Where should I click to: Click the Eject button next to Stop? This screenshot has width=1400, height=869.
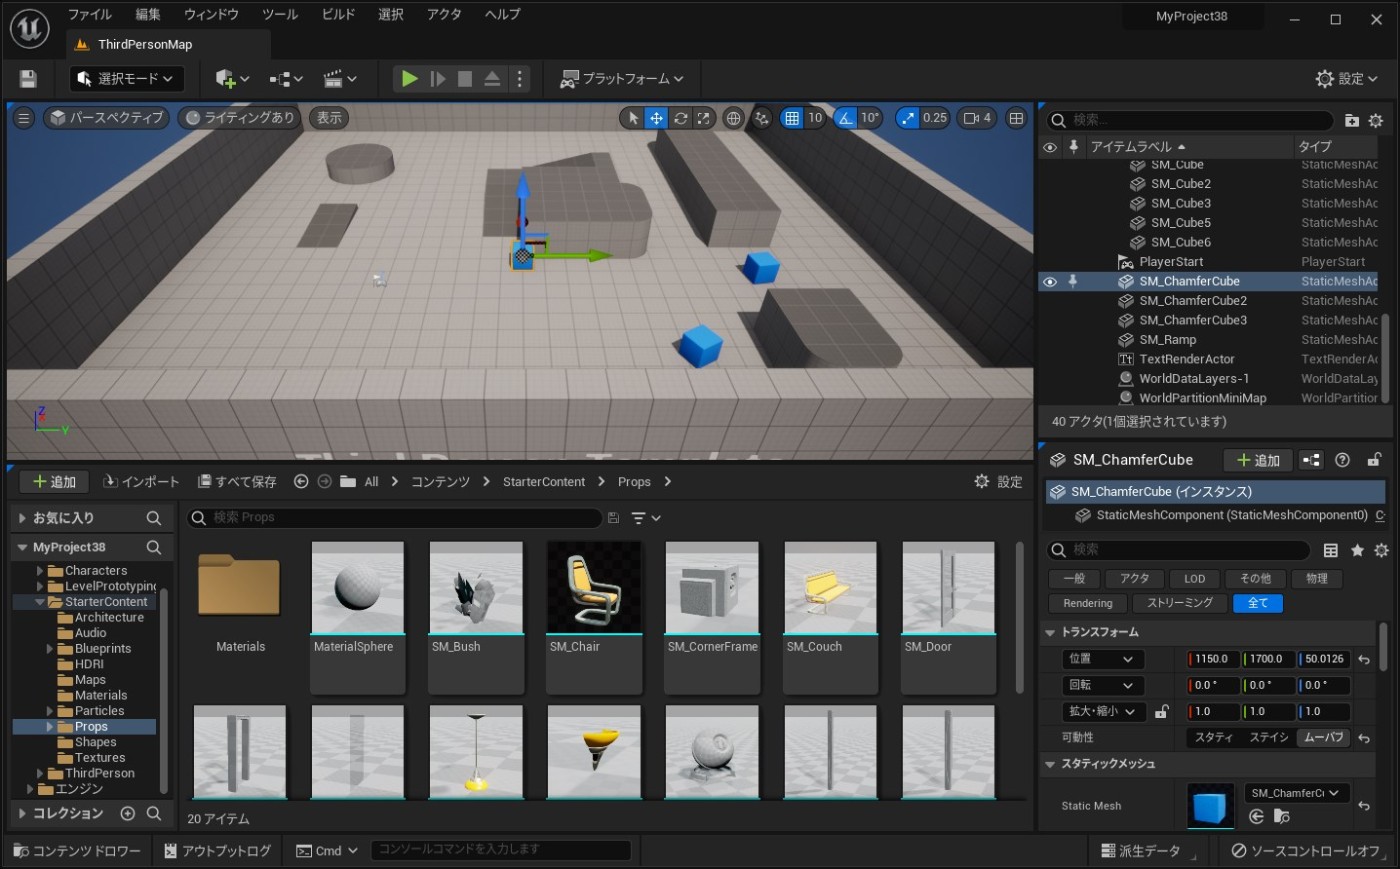(x=492, y=79)
